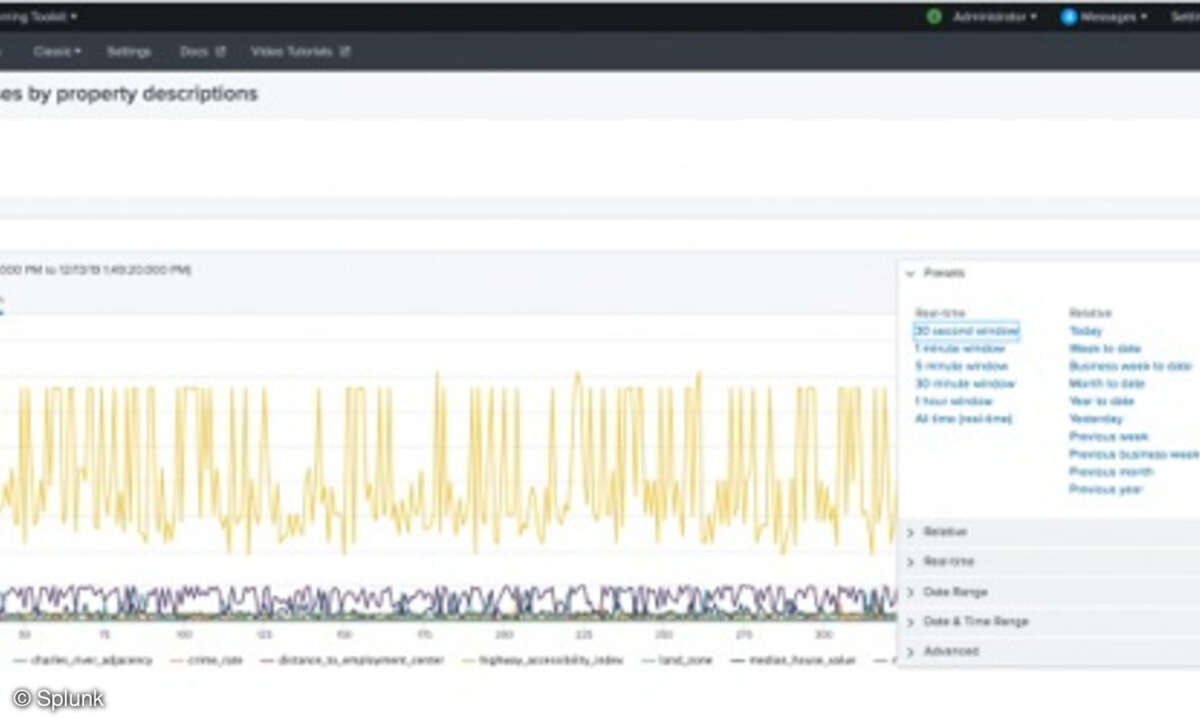Open the Administrator dropdown menu
This screenshot has height=720, width=1200.
pyautogui.click(x=994, y=17)
